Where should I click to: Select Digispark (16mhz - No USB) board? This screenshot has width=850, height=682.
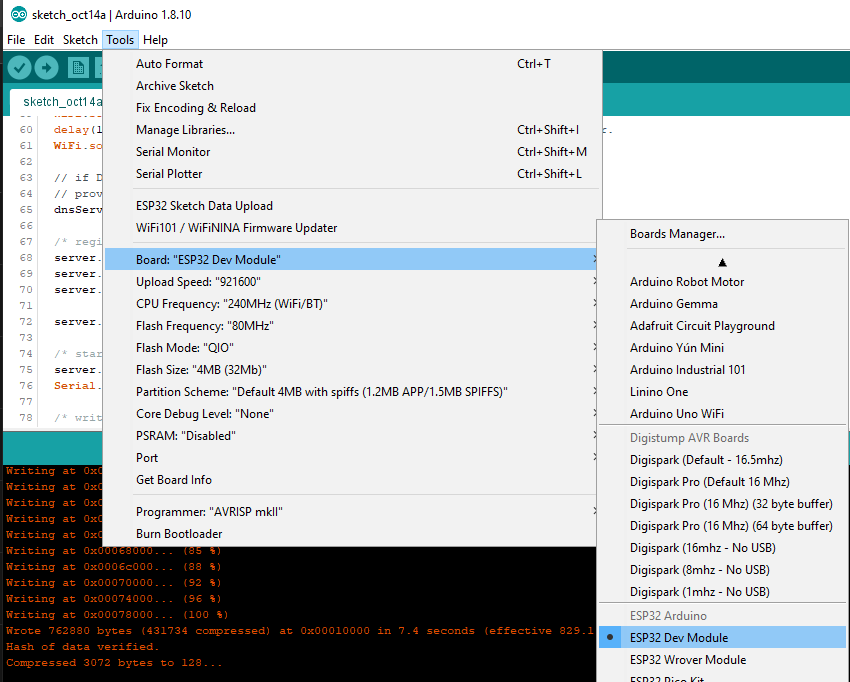pyautogui.click(x=722, y=548)
